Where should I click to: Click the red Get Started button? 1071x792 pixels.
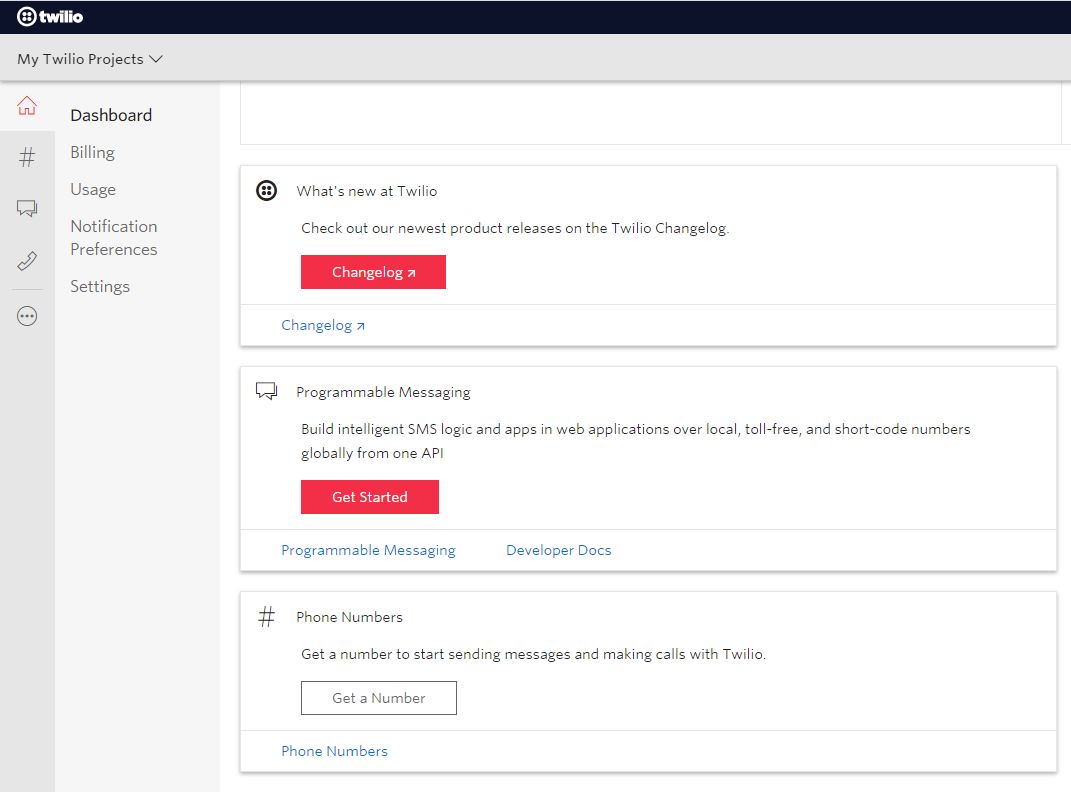coord(370,497)
